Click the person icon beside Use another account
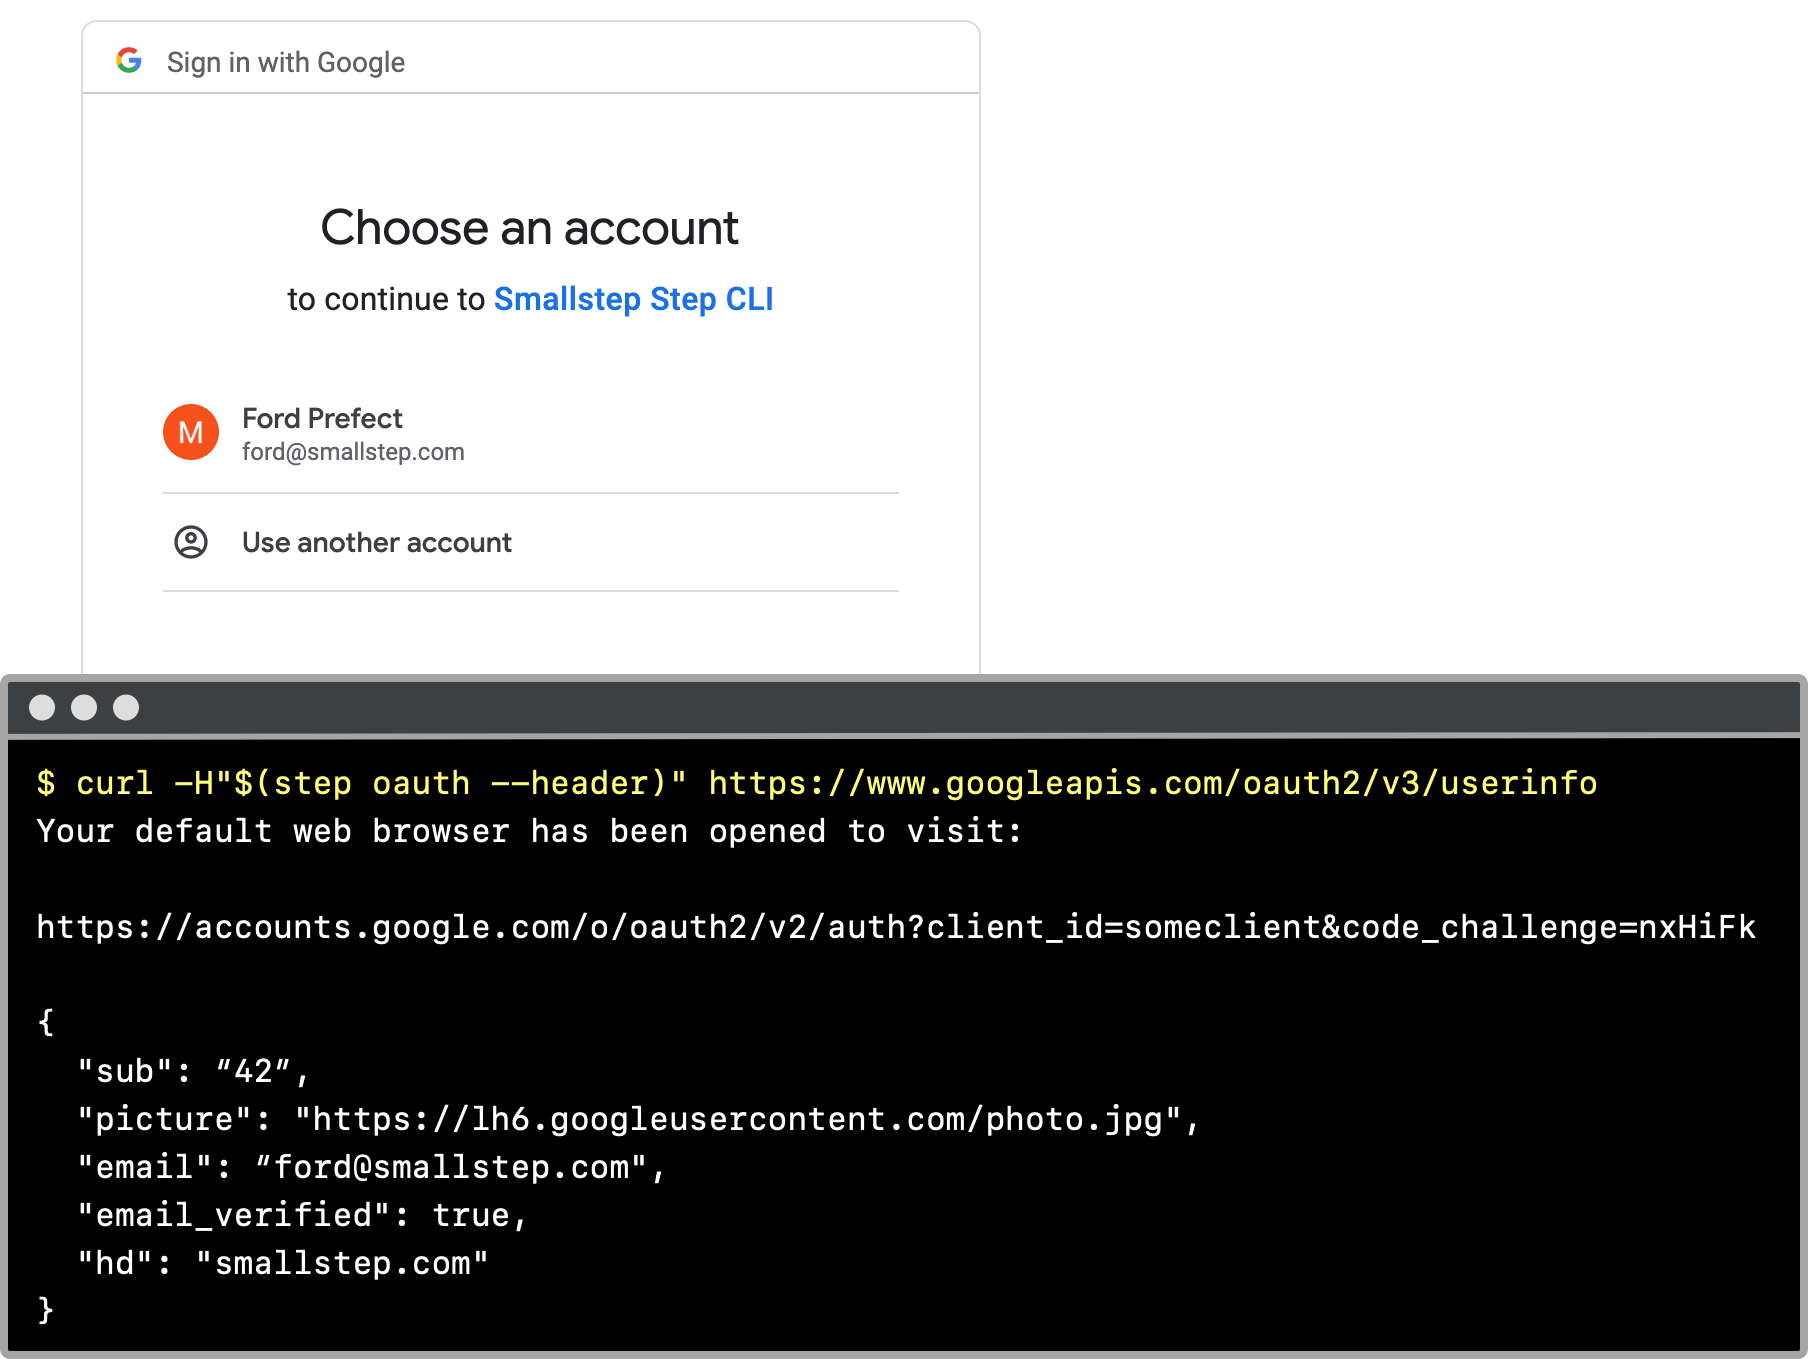 (191, 542)
